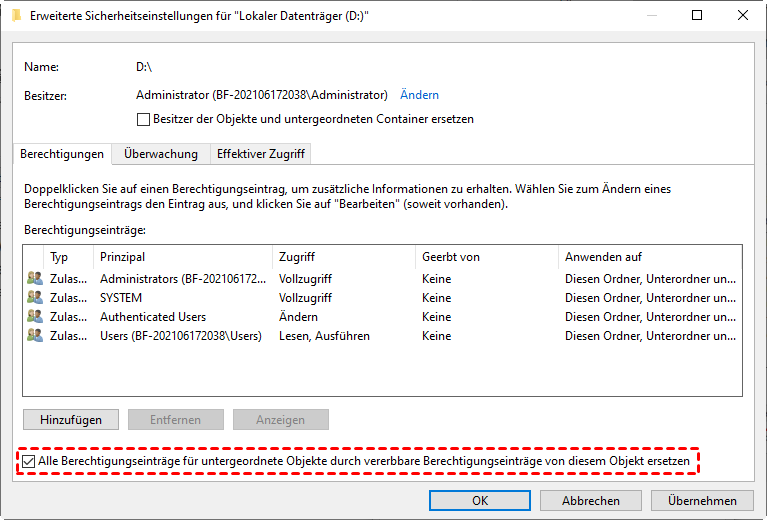Select the 'Authenticated Users' entry
767x520 pixels.
point(153,317)
